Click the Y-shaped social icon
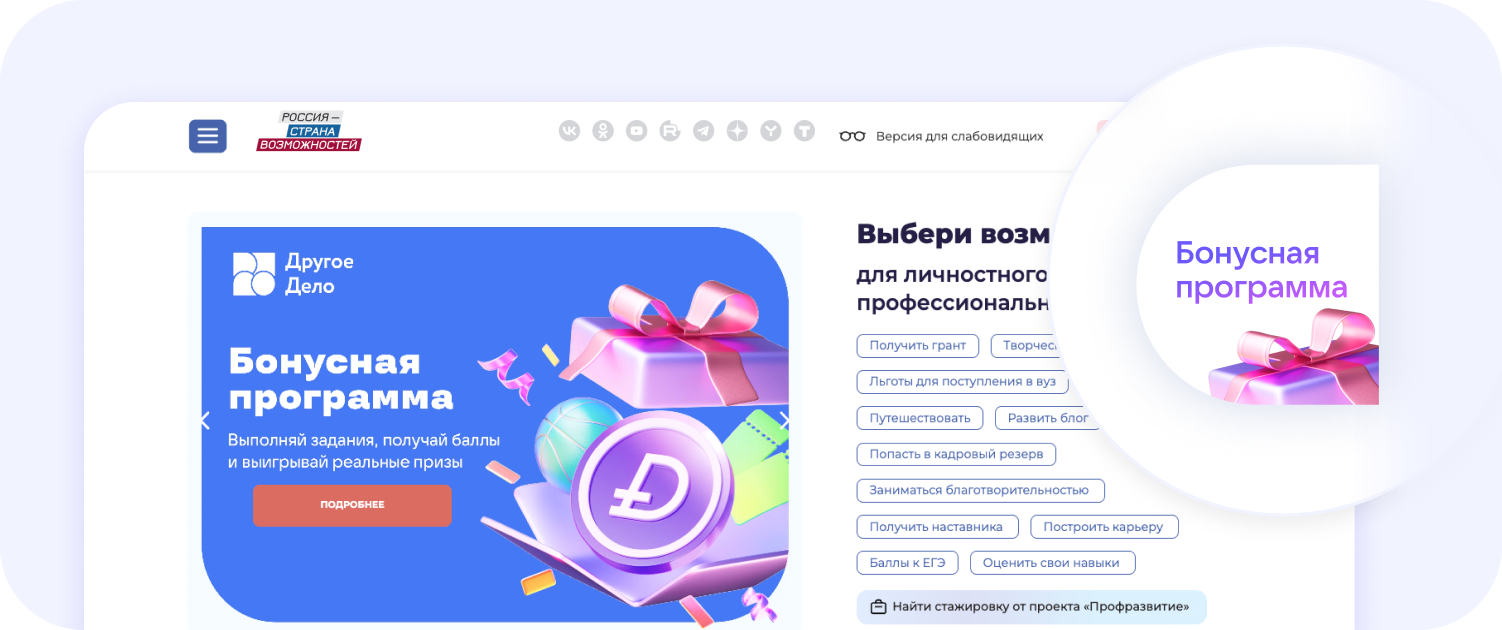The height and width of the screenshot is (630, 1502). pyautogui.click(x=771, y=131)
